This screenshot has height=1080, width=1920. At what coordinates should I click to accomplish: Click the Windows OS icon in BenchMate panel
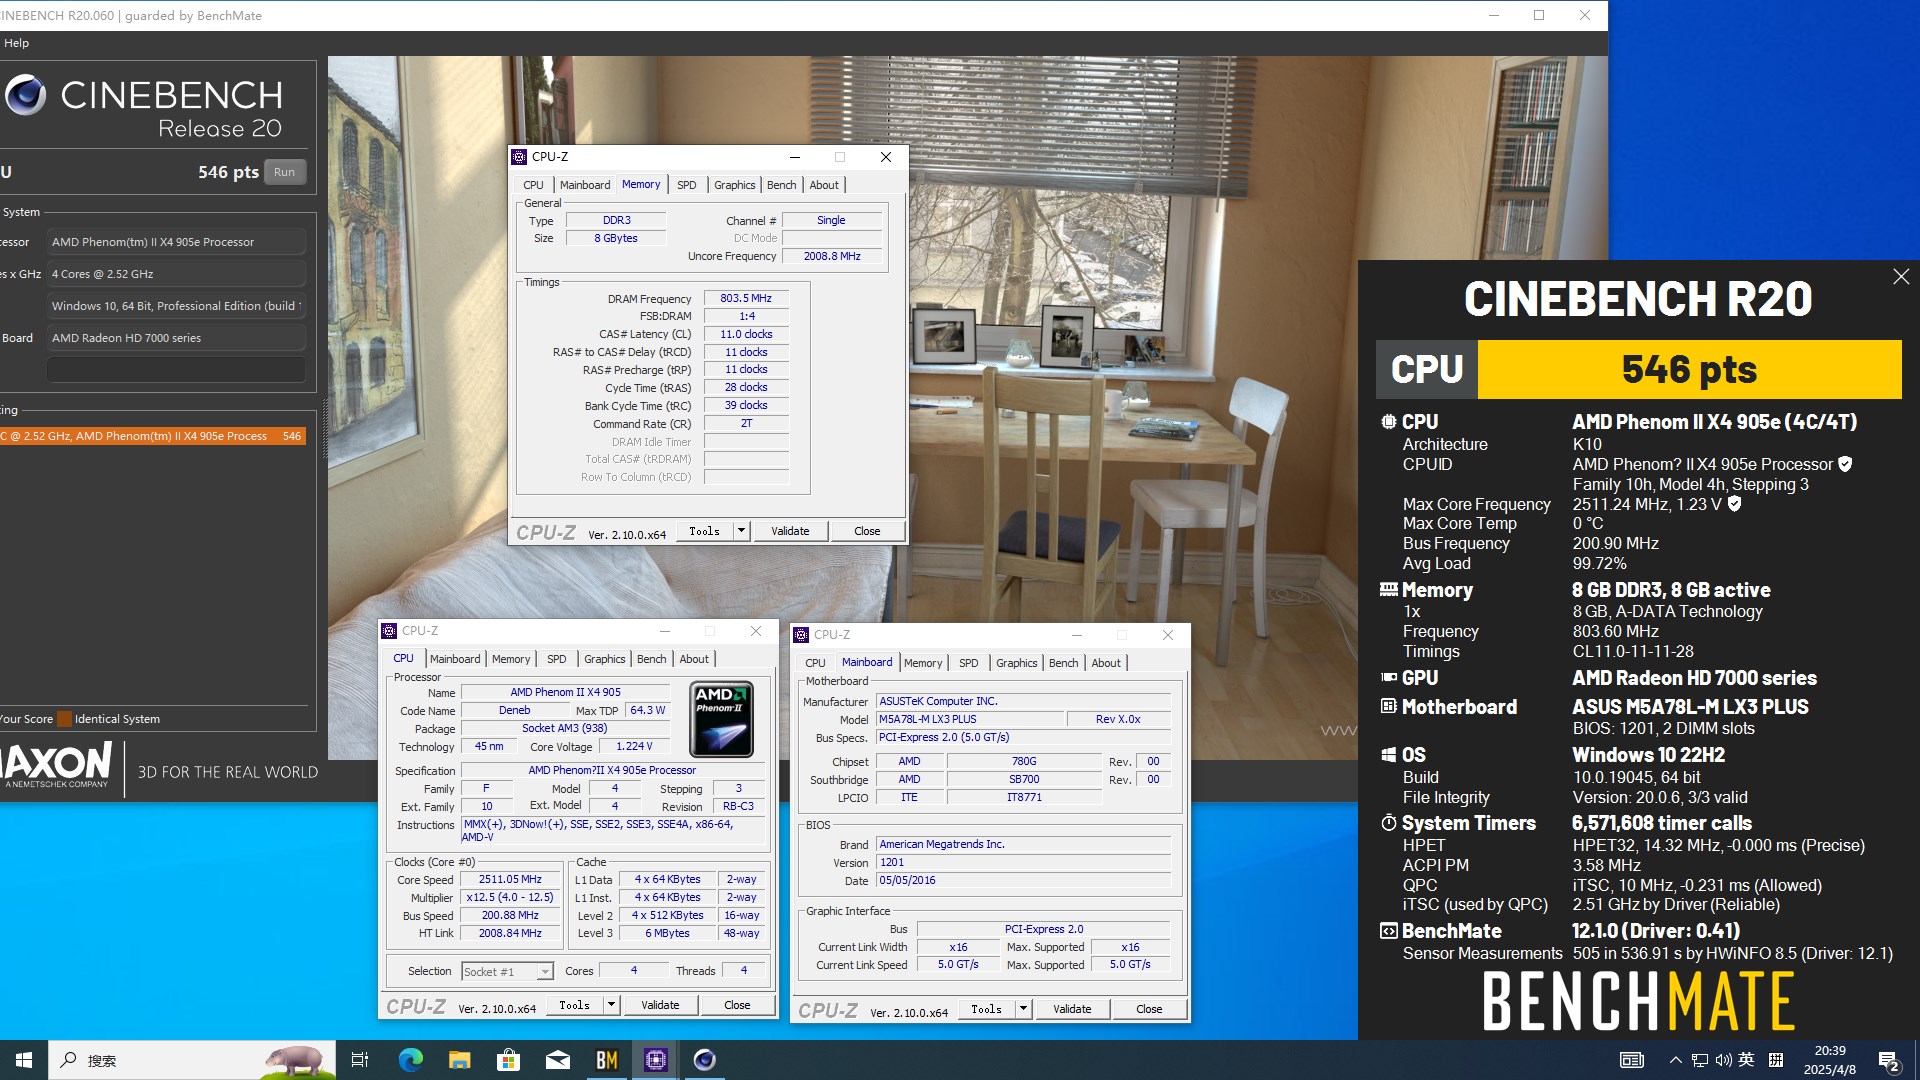(1388, 755)
